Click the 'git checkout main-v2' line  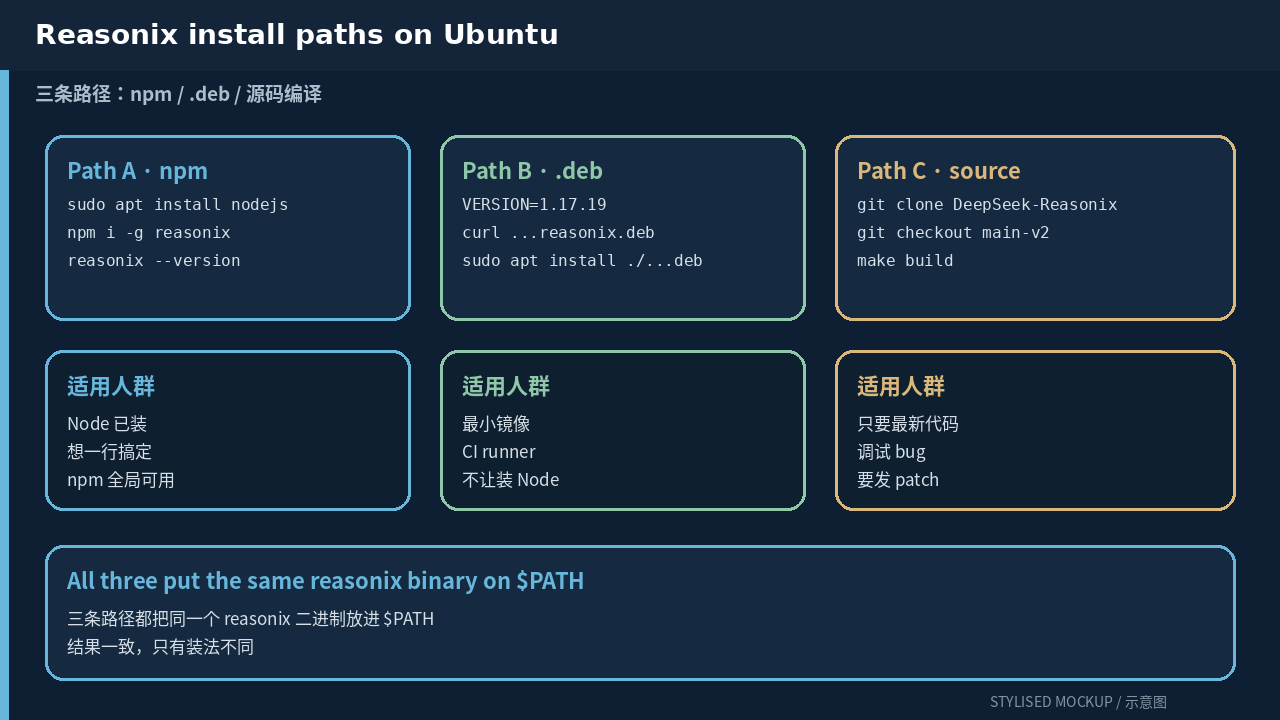[953, 233]
